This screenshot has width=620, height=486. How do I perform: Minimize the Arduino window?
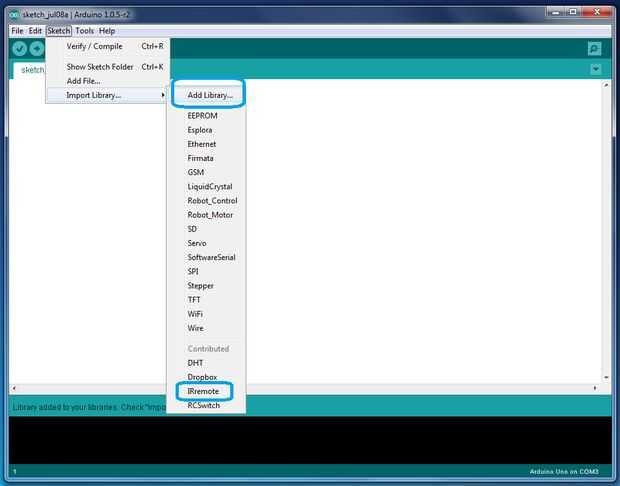pos(555,13)
